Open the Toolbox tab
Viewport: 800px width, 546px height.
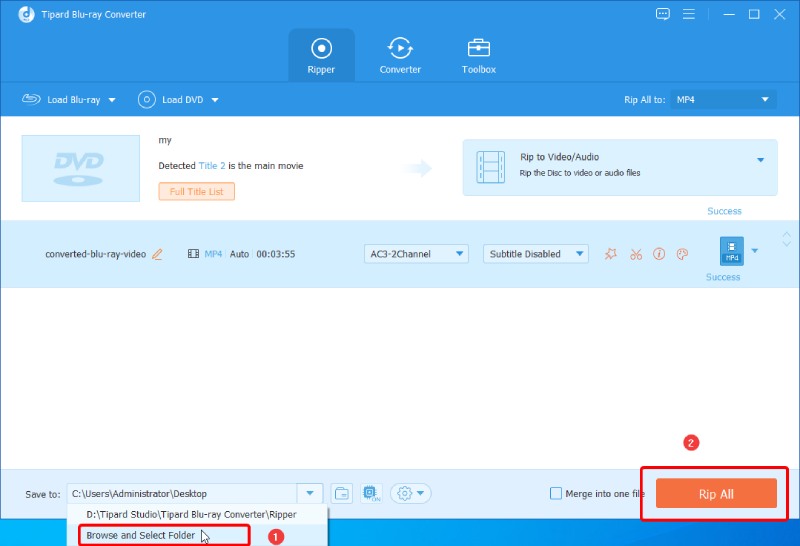point(479,56)
